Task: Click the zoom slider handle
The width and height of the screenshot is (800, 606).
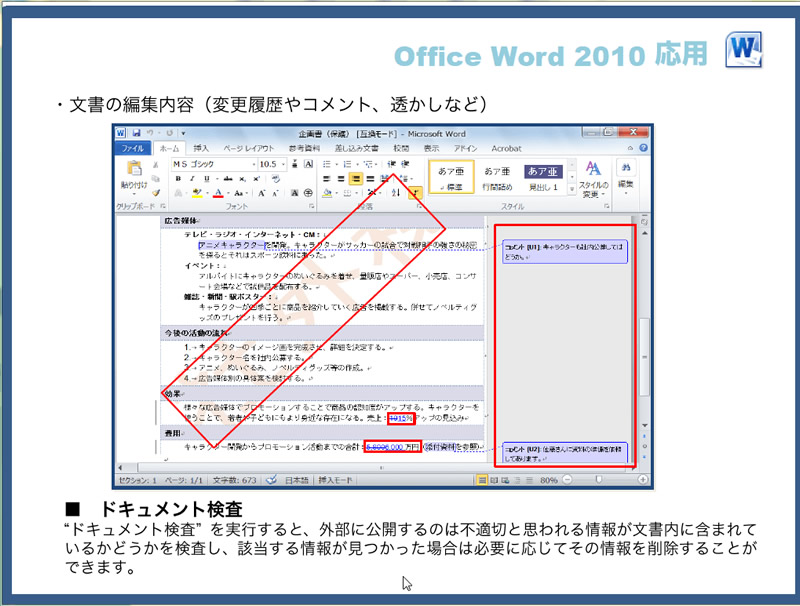Action: click(x=599, y=479)
